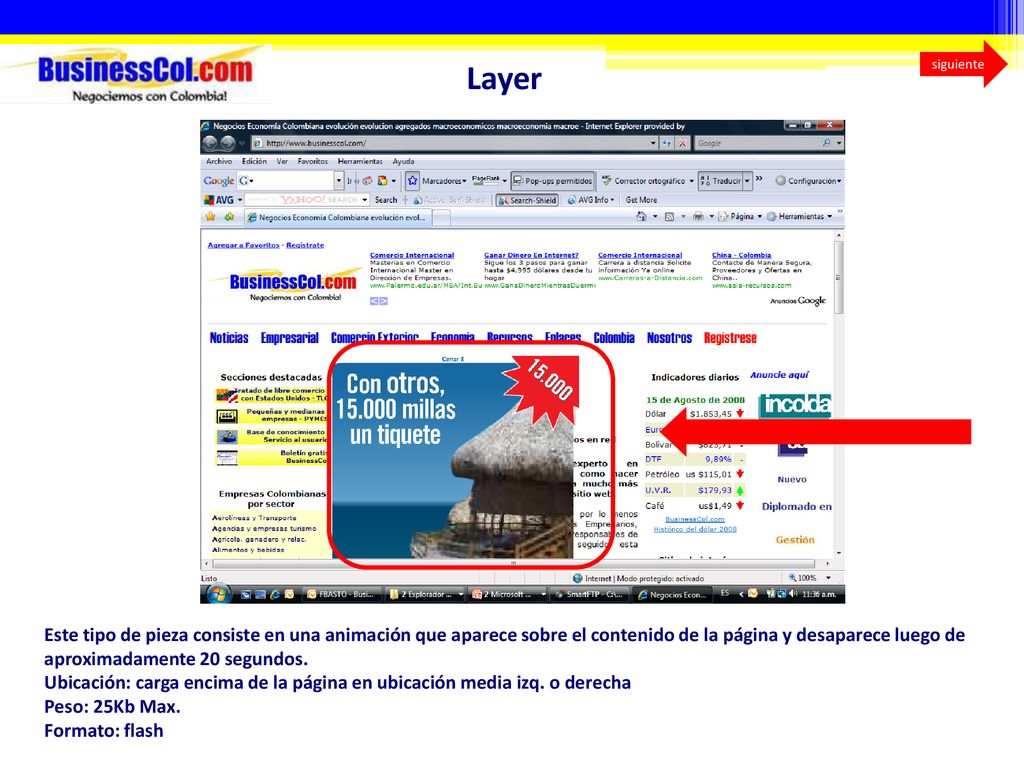1024x768 pixels.
Task: Click the Traducir button in Google toolbar
Action: [720, 181]
